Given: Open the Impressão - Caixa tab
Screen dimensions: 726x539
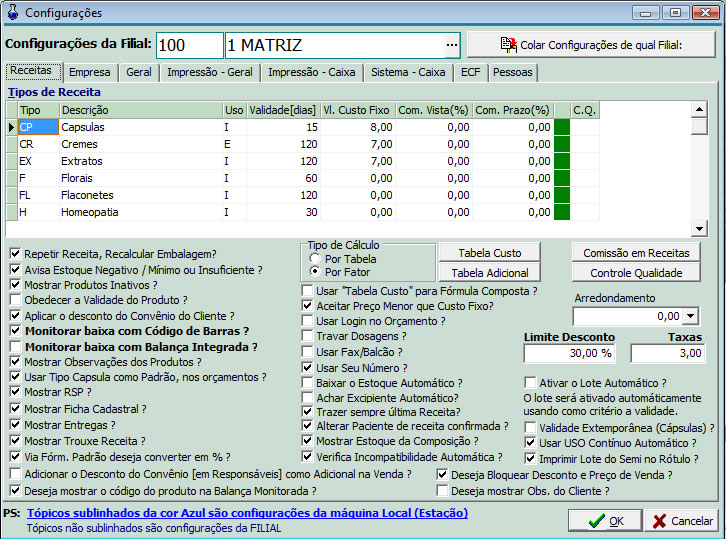Looking at the screenshot, I should pyautogui.click(x=309, y=73).
